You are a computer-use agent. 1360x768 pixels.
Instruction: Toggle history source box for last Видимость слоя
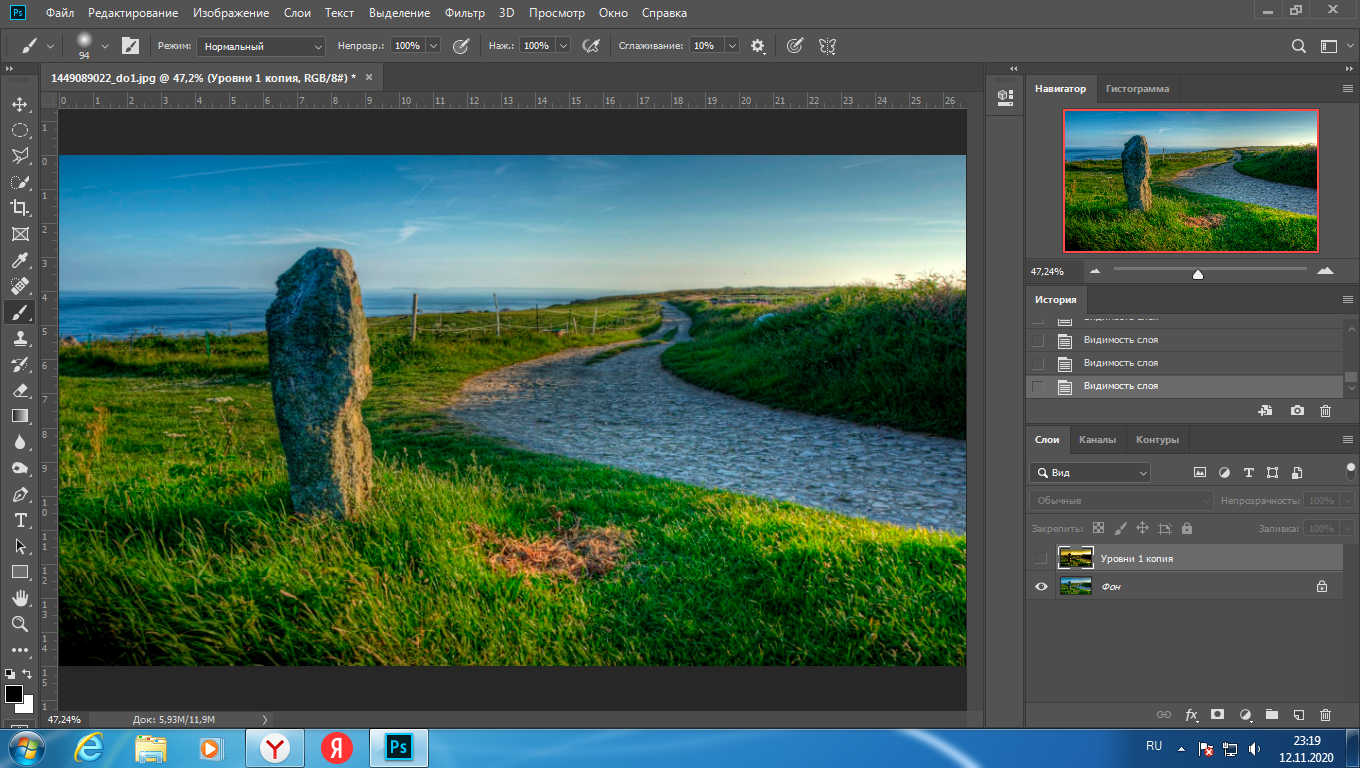(1038, 386)
